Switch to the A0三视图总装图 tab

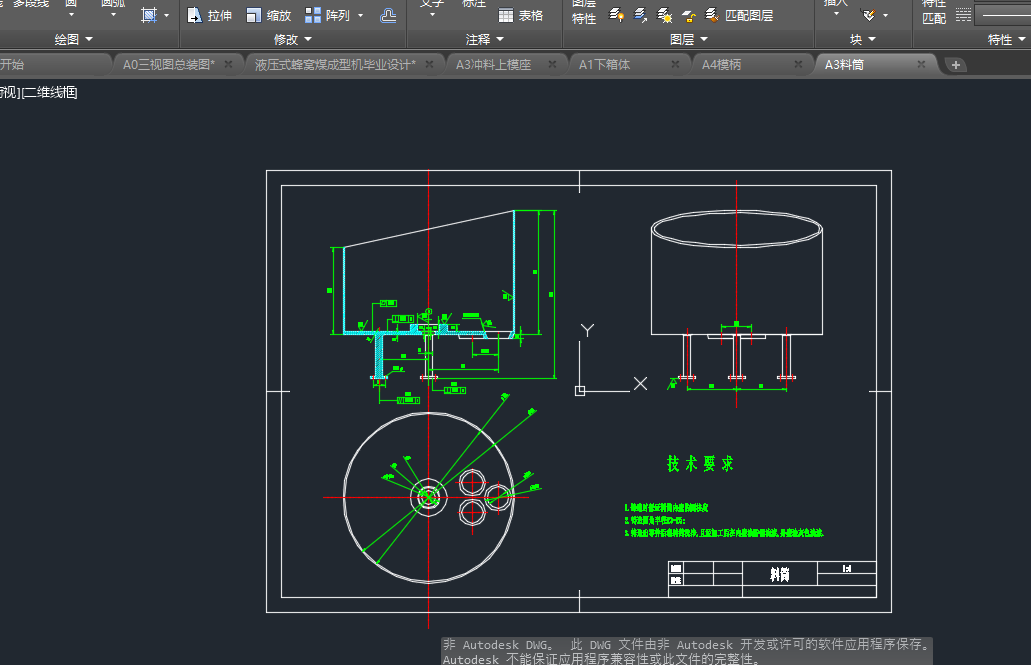tap(168, 64)
